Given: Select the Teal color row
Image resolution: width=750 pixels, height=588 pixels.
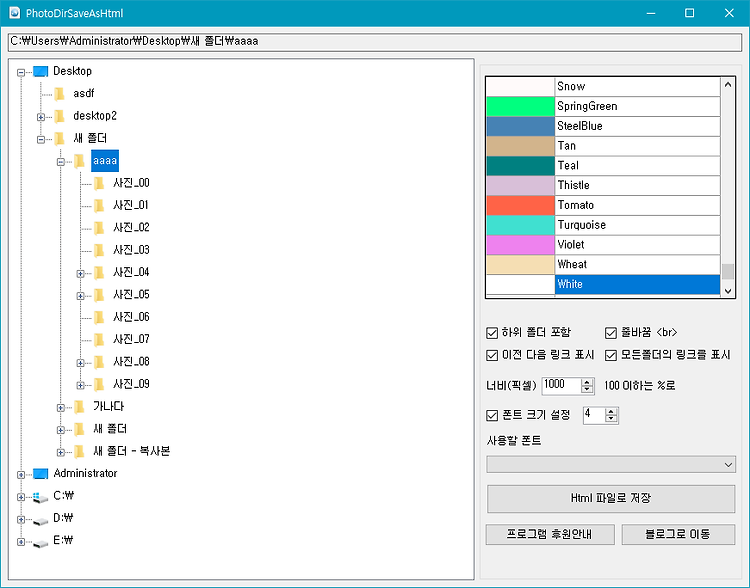Looking at the screenshot, I should pos(603,166).
